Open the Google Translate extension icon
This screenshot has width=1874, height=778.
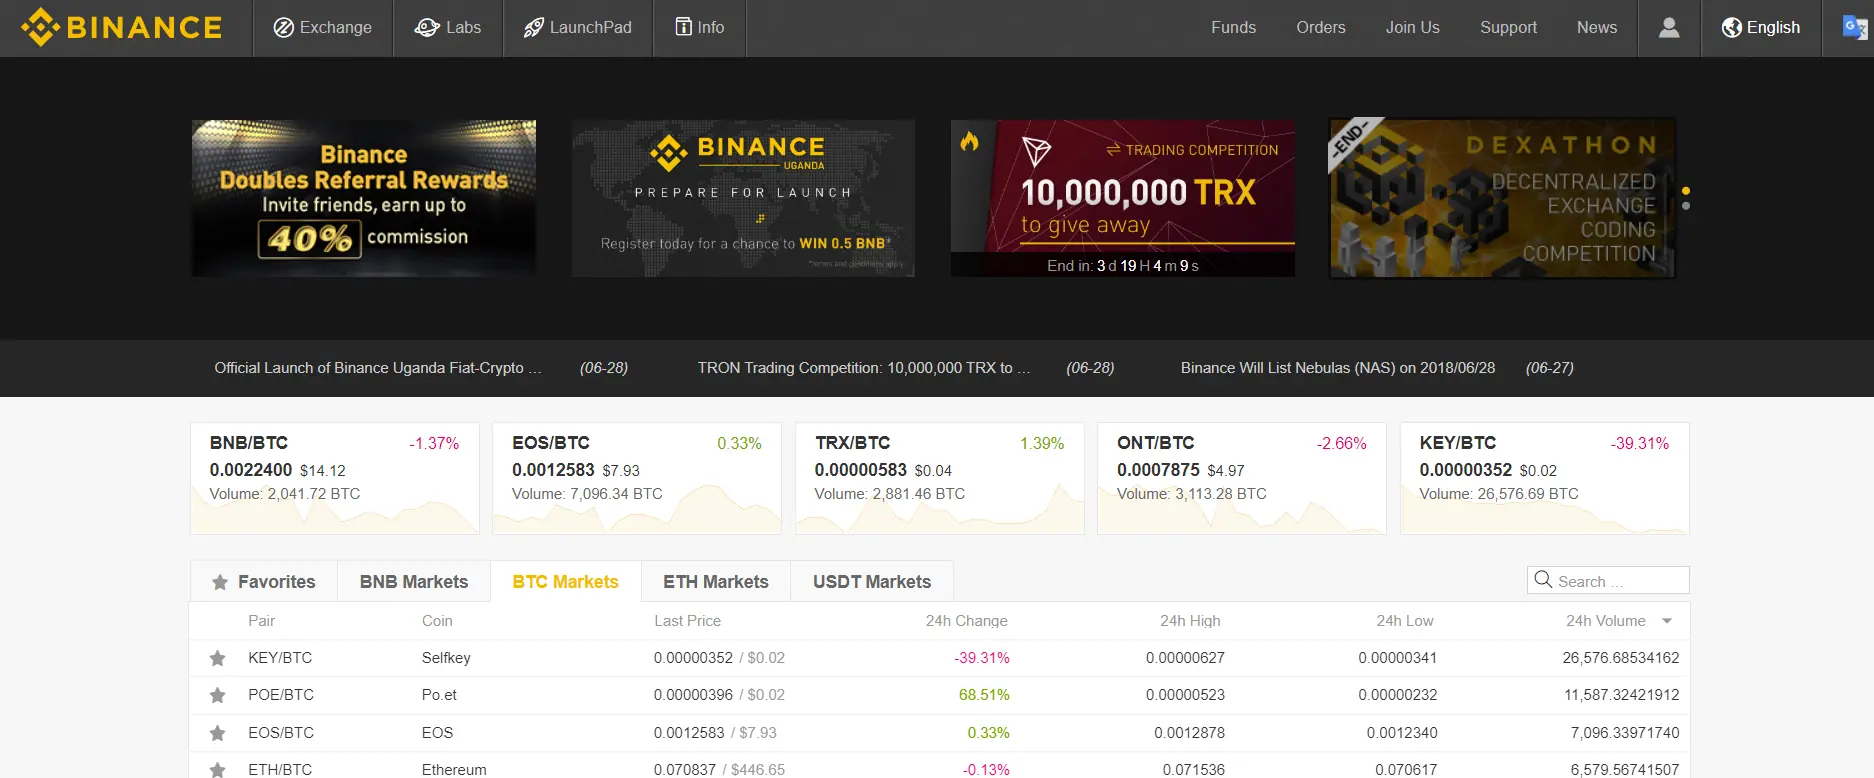(x=1854, y=27)
